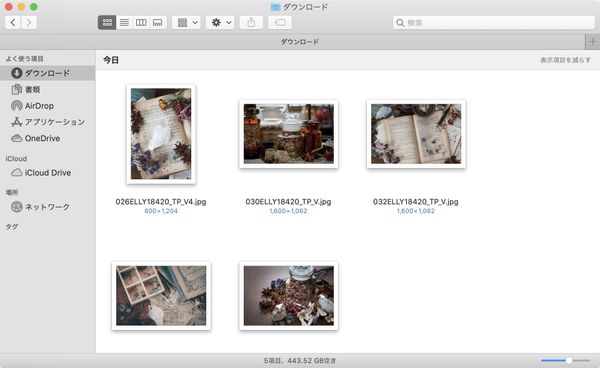Click the edit tags toolbar button
This screenshot has height=368, width=600.
point(280,23)
